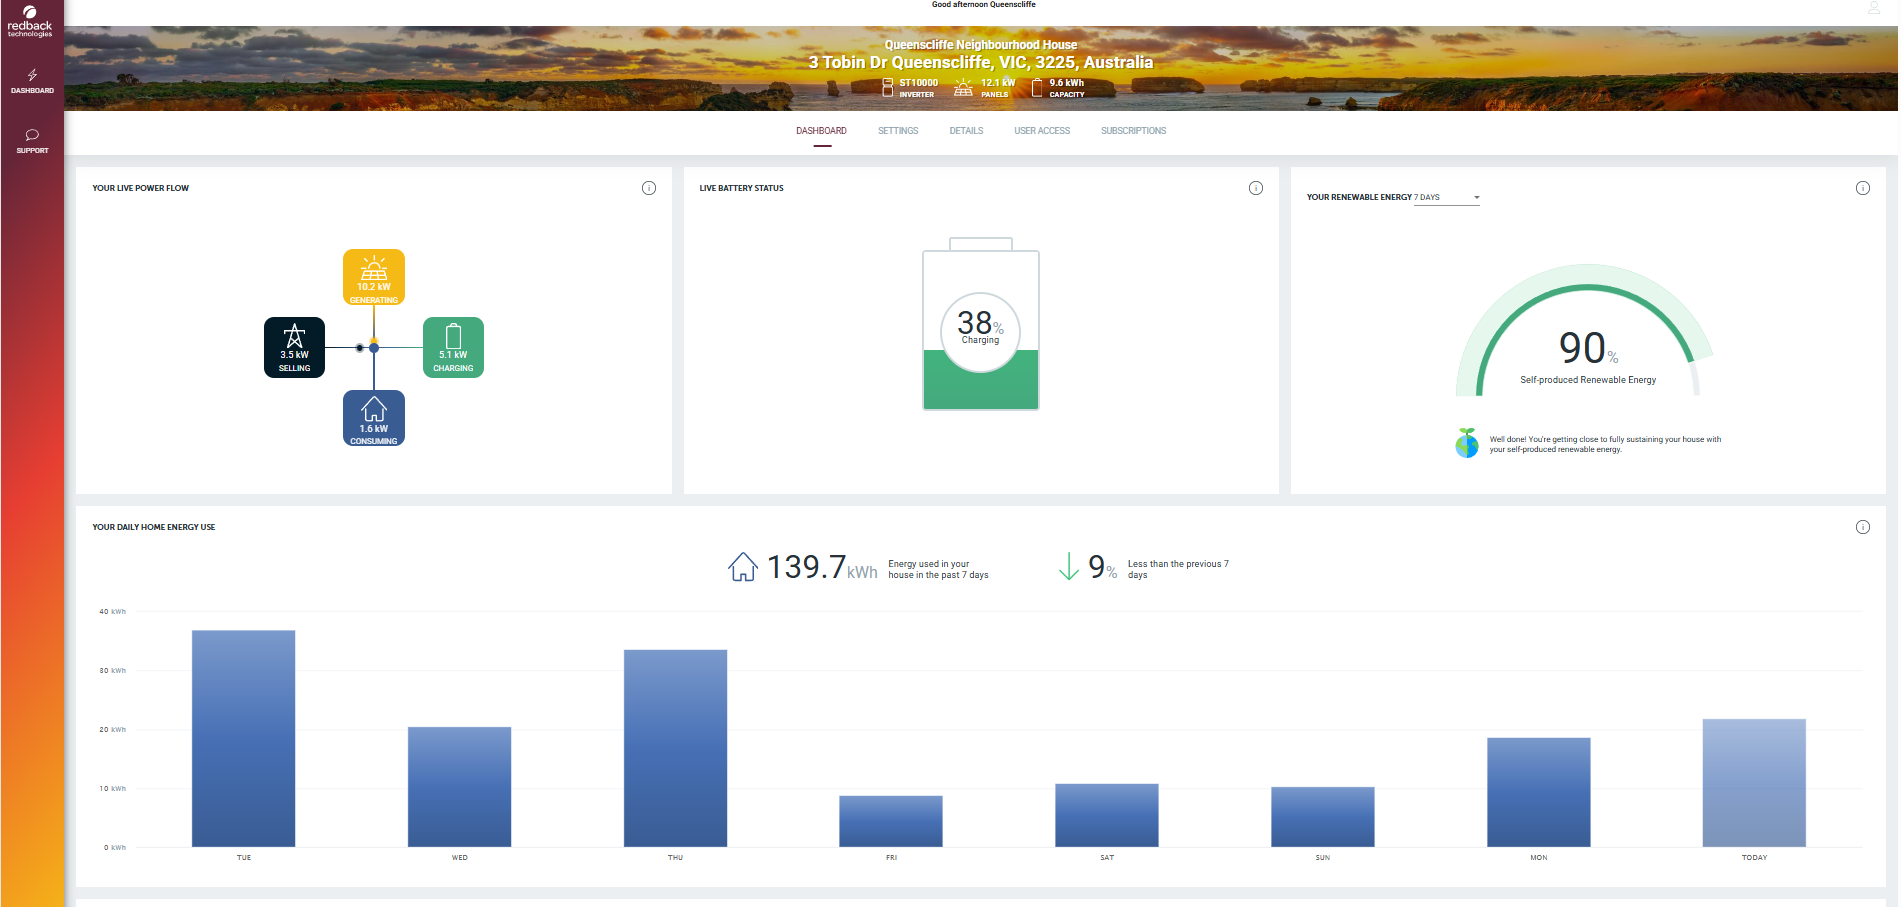Switch to the Details tab

pos(966,131)
